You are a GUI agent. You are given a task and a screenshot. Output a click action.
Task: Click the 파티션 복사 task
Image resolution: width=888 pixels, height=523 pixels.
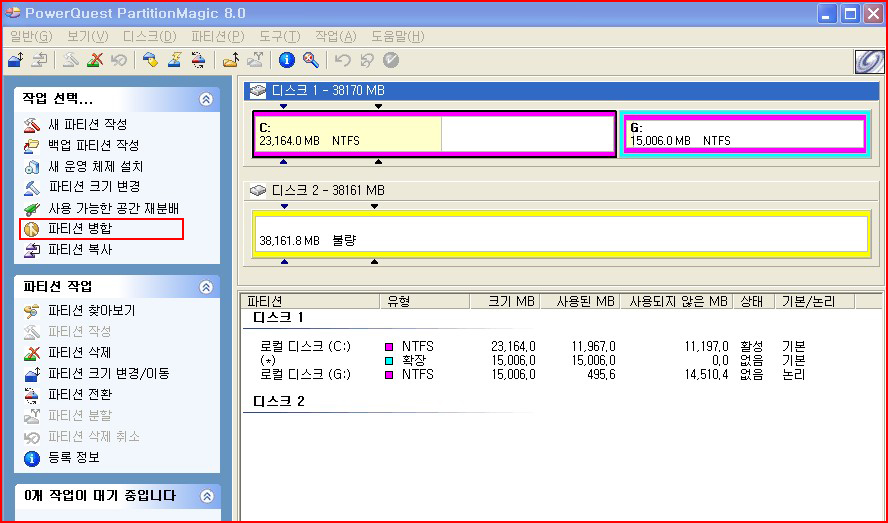(x=80, y=249)
